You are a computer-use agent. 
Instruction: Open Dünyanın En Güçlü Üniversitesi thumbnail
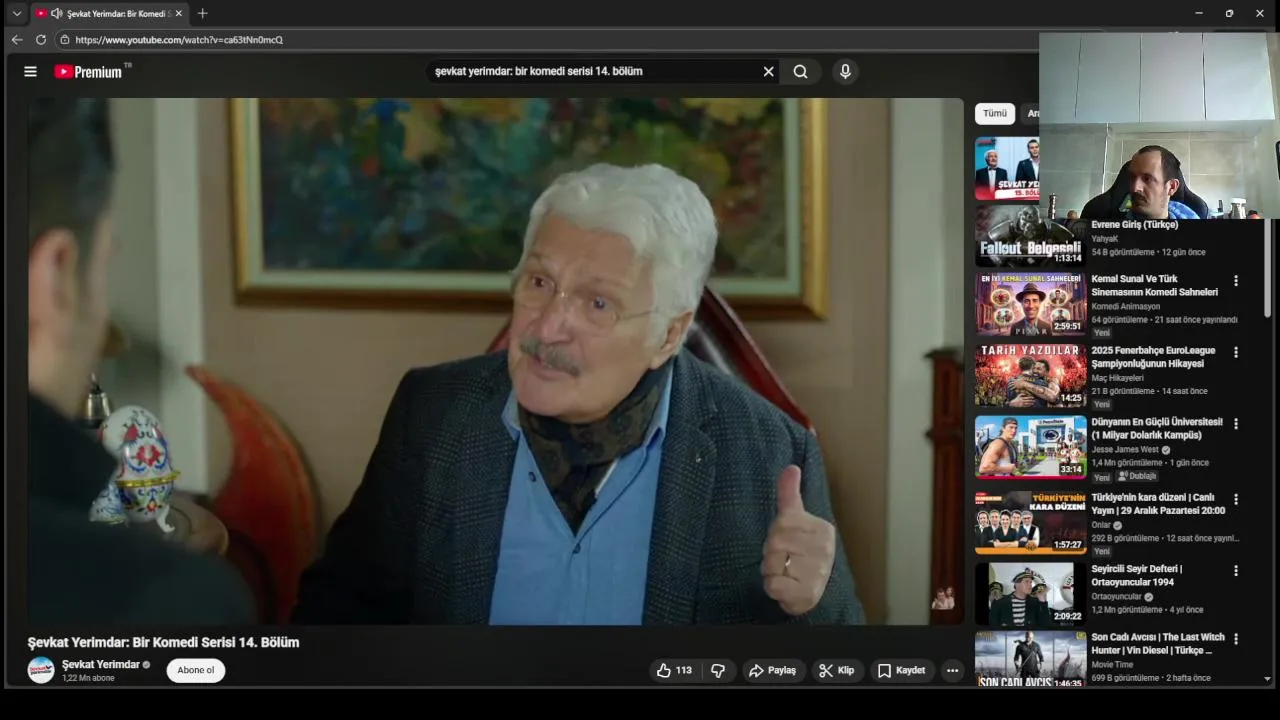click(1030, 447)
